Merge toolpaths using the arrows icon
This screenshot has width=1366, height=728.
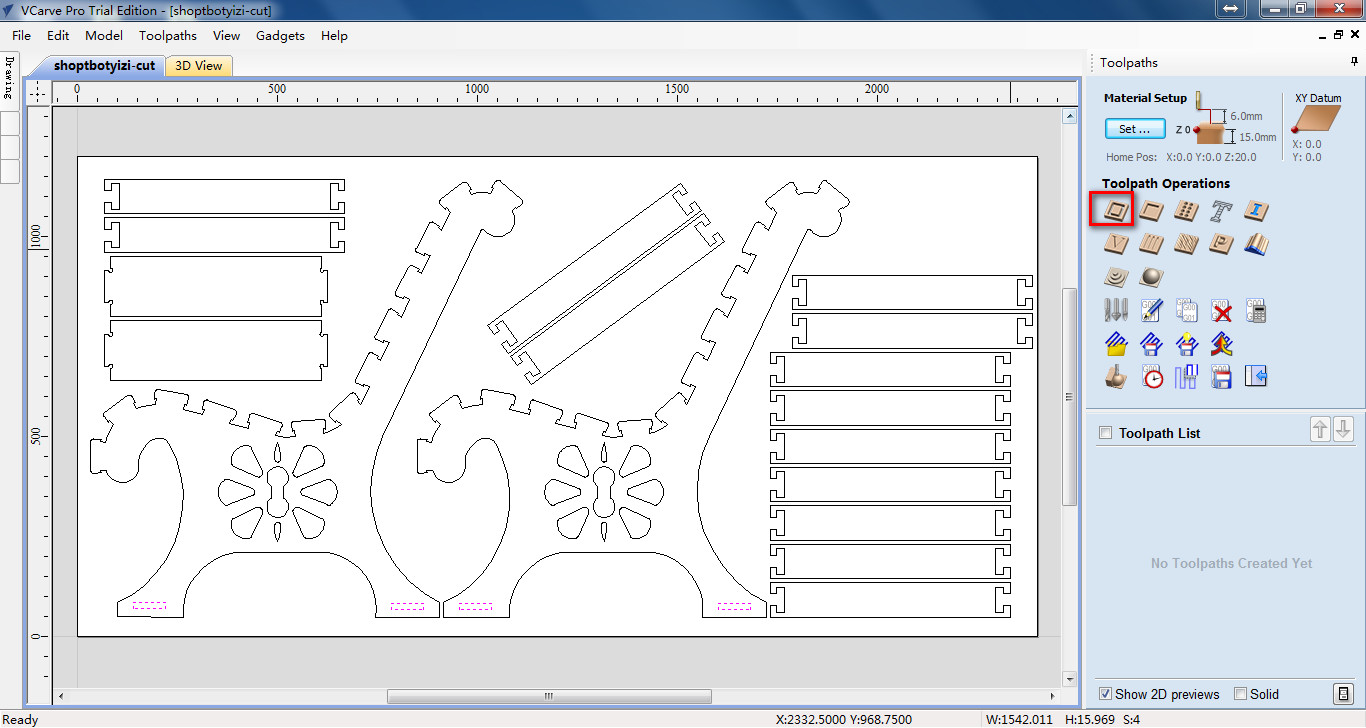[1221, 344]
